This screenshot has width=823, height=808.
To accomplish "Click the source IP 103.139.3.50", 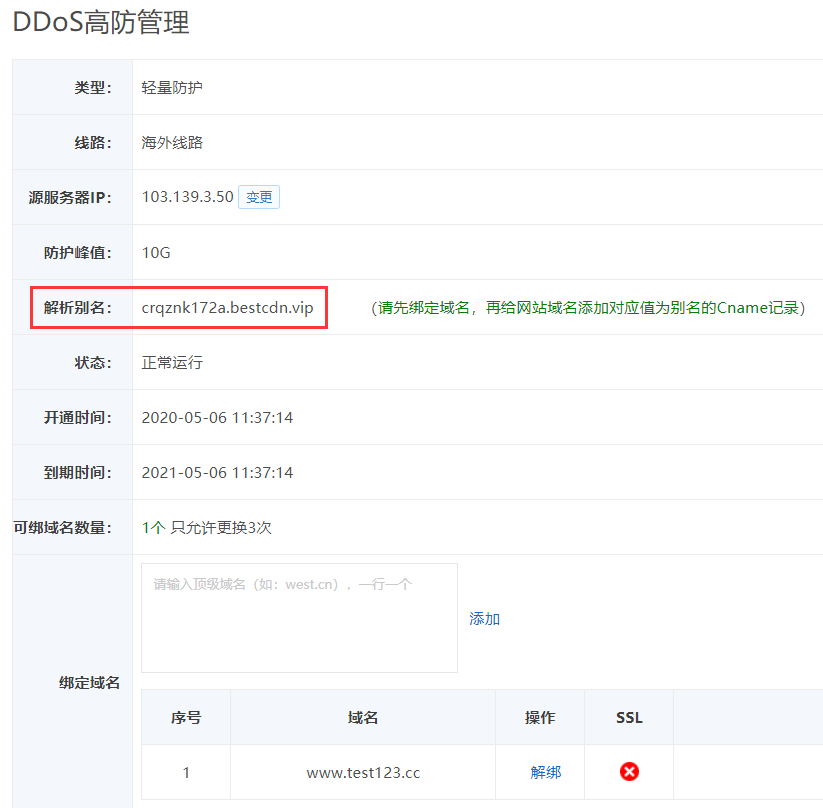I will coord(187,197).
